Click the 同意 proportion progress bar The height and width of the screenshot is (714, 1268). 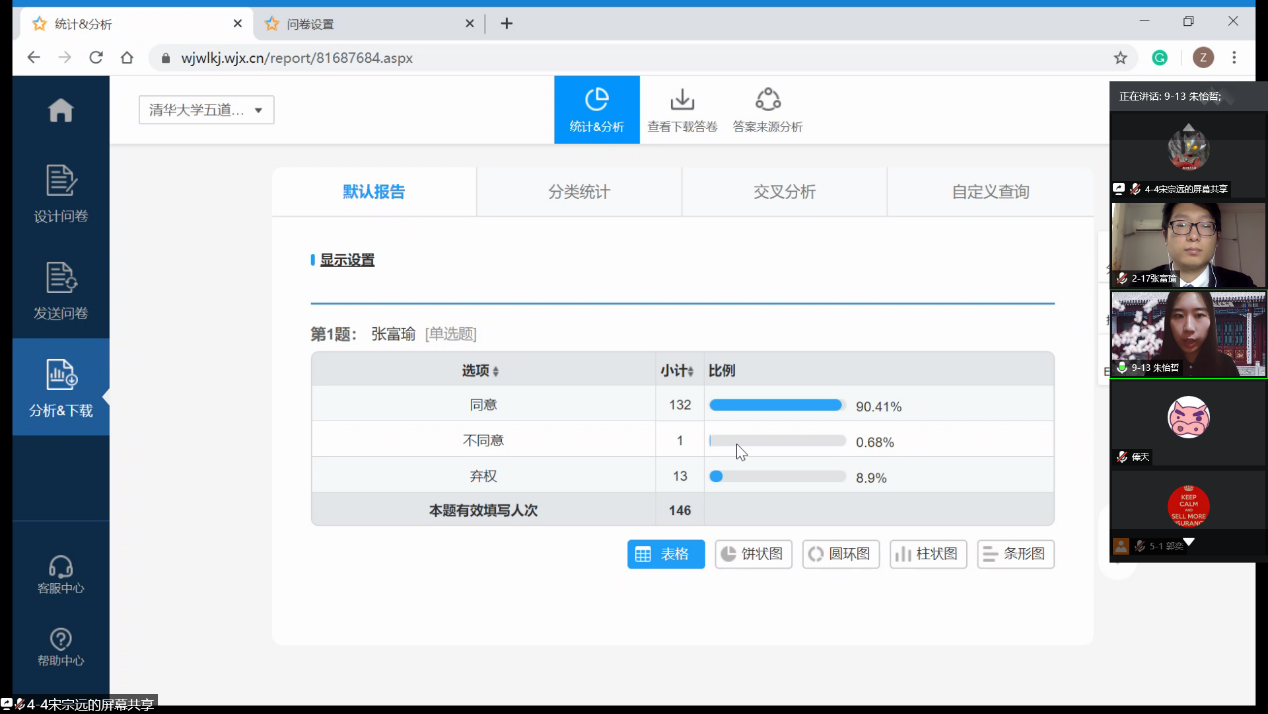[x=775, y=404]
